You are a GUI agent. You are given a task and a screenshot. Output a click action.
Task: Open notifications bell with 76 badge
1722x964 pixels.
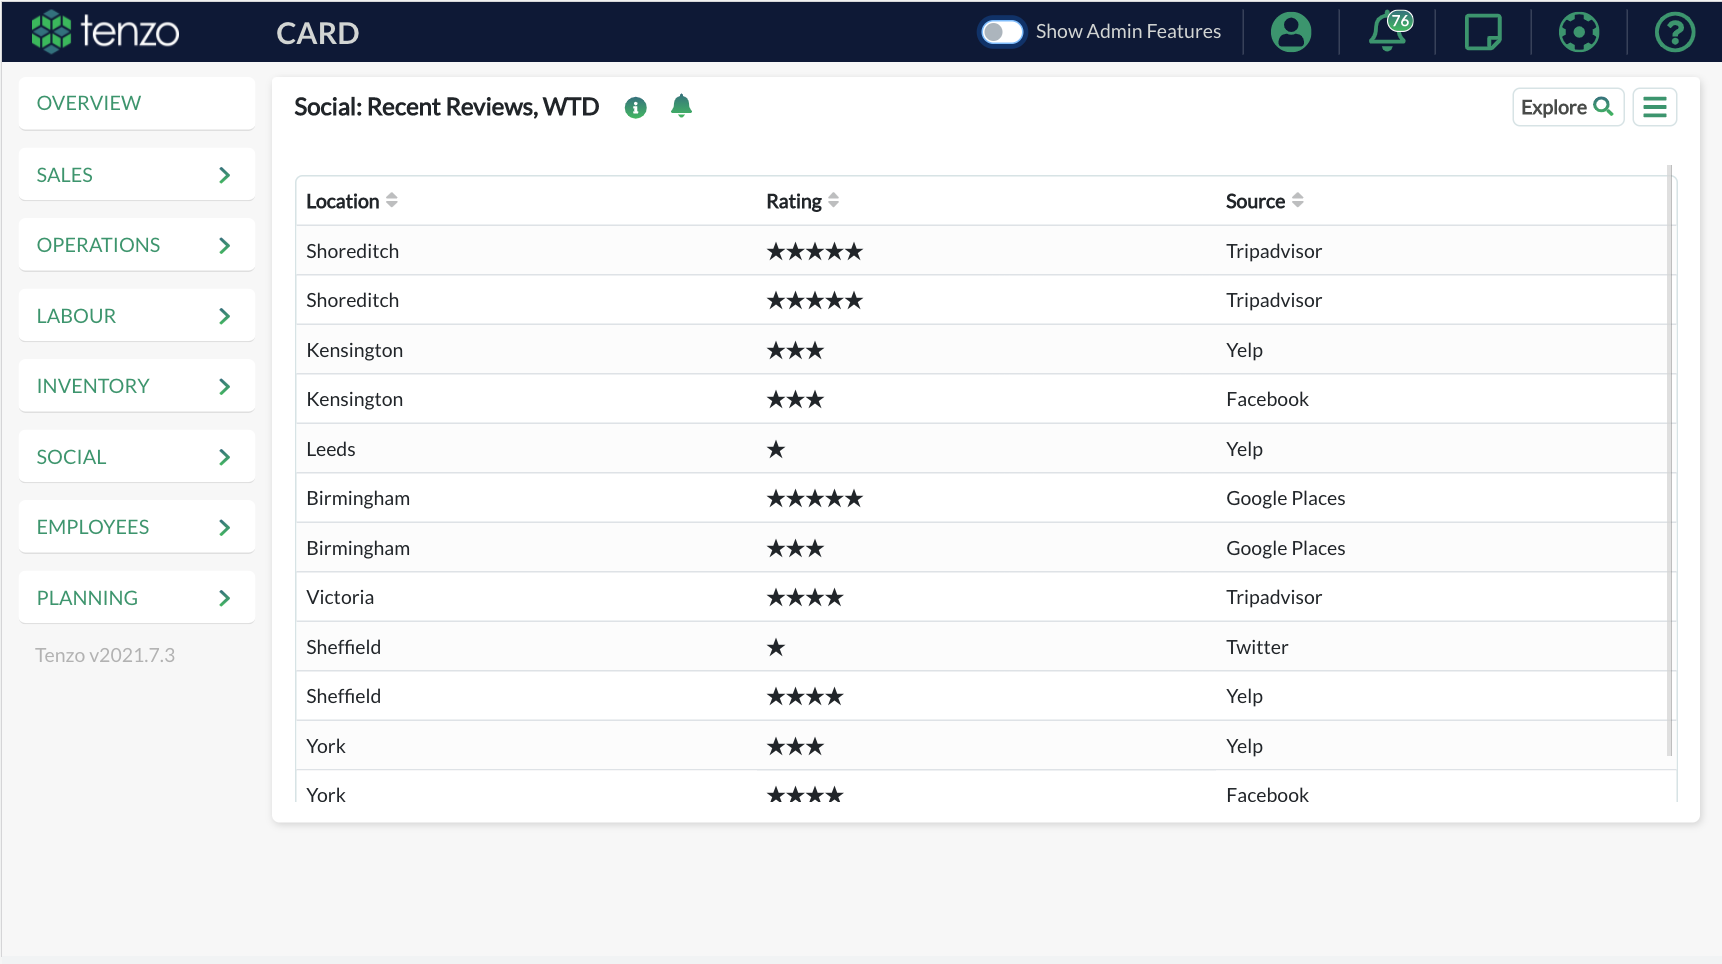(1389, 31)
